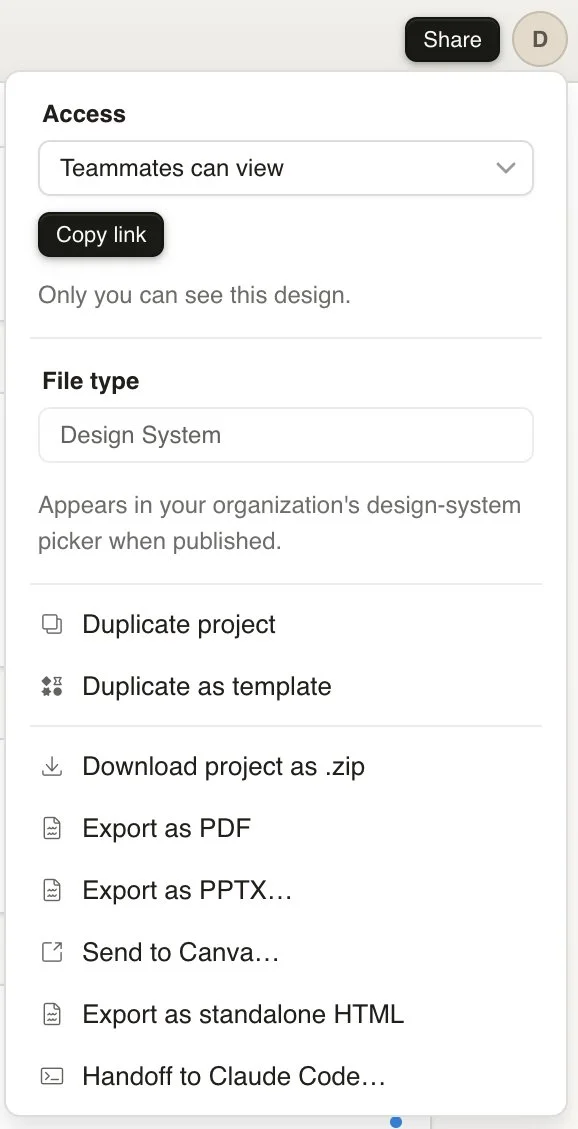The height and width of the screenshot is (1129, 578).
Task: Click the document icon next to Export as PDF
Action: pos(52,828)
